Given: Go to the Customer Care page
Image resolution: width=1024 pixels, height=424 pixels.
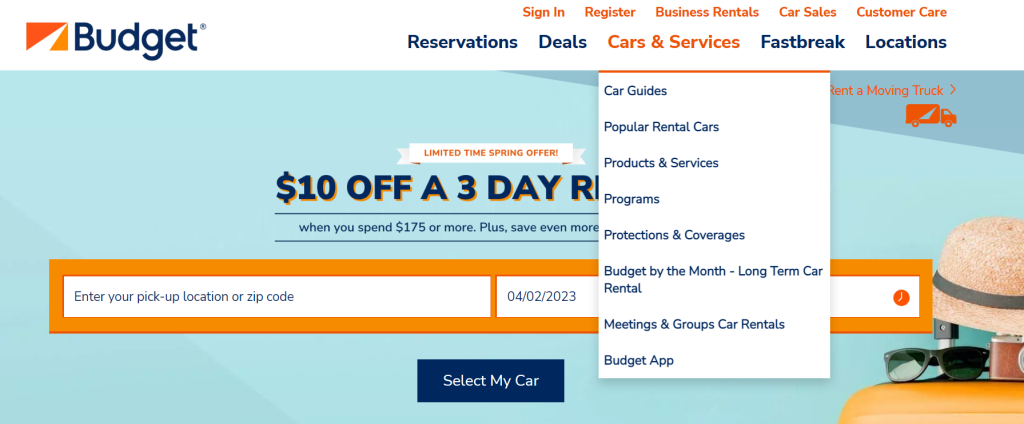Looking at the screenshot, I should pyautogui.click(x=901, y=12).
